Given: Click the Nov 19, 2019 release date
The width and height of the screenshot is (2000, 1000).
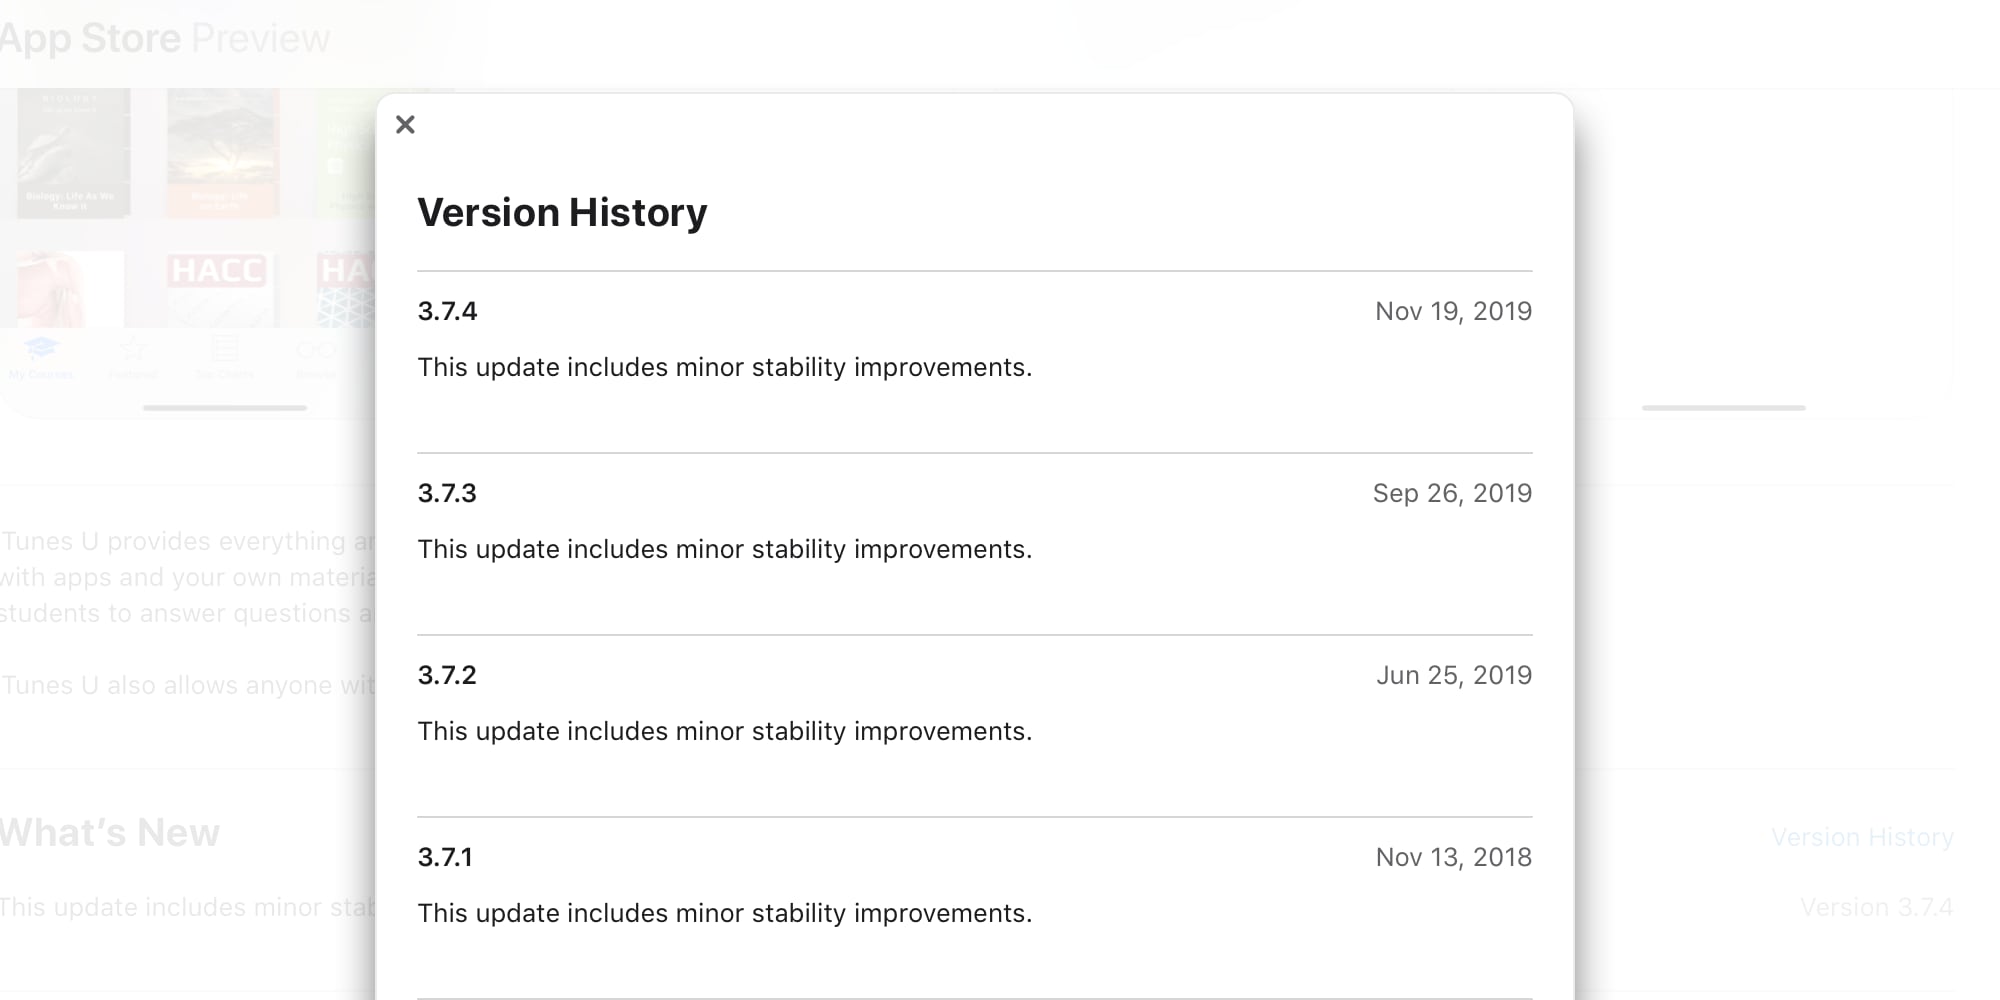Looking at the screenshot, I should tap(1453, 311).
